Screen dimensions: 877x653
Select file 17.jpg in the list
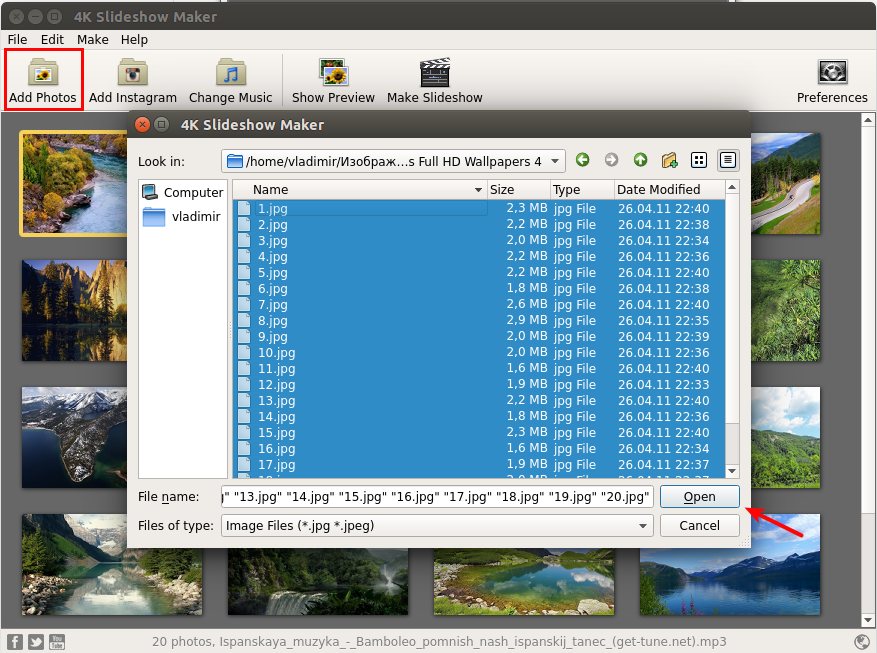(x=479, y=465)
